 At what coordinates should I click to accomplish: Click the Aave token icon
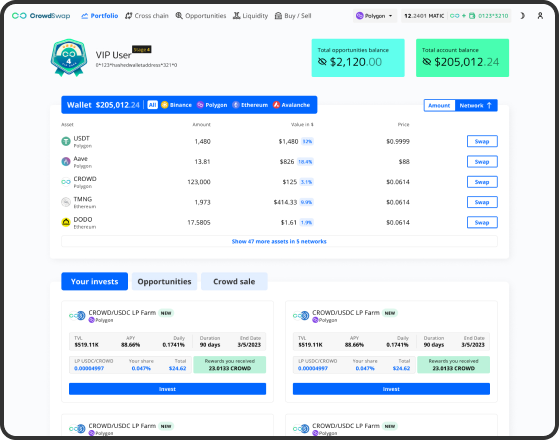click(66, 162)
